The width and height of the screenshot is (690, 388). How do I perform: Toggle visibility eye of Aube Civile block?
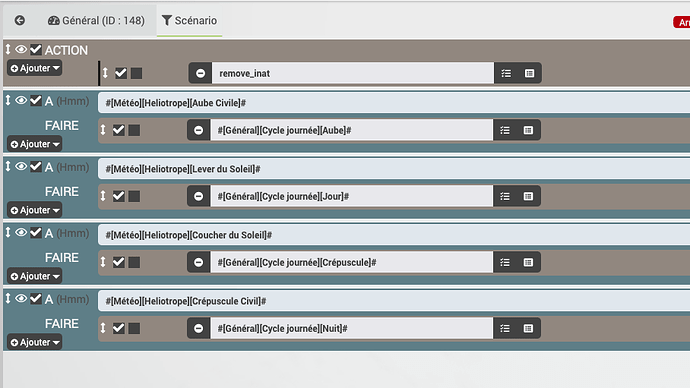pyautogui.click(x=21, y=100)
